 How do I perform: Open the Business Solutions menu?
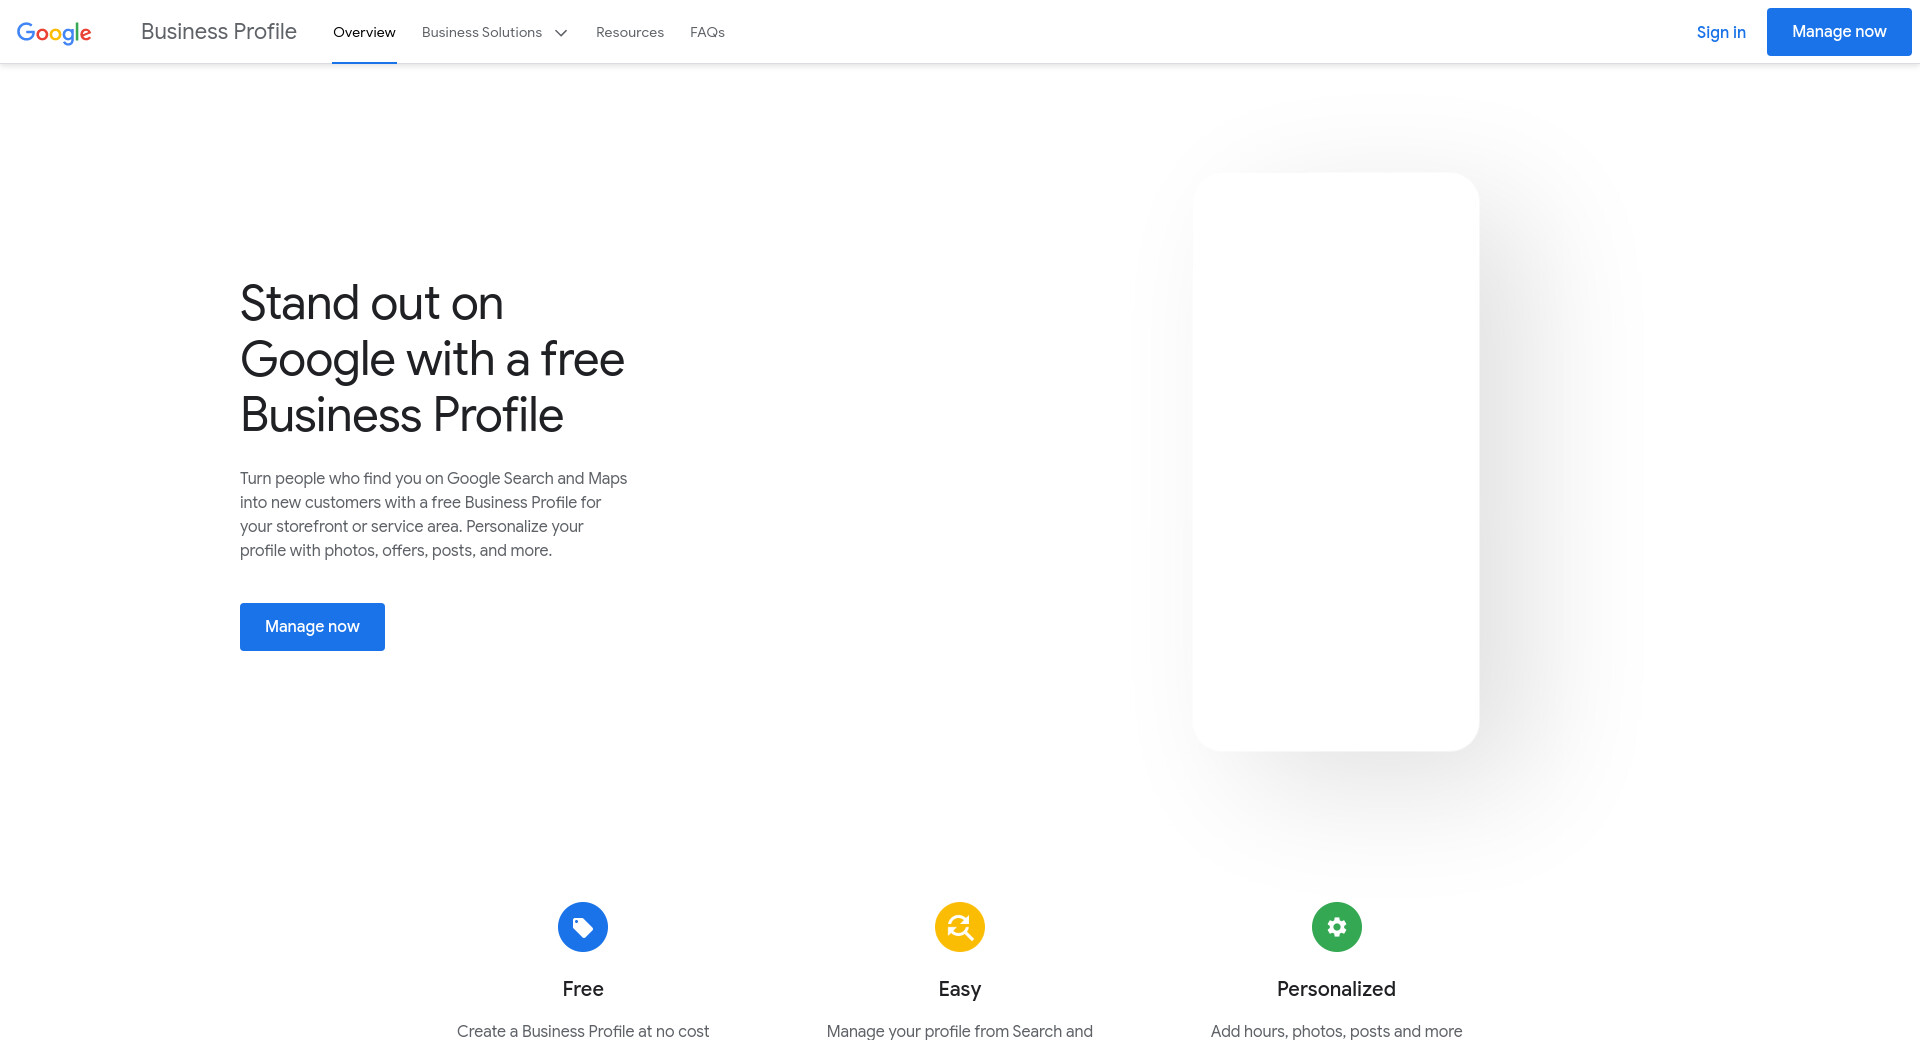pos(495,32)
